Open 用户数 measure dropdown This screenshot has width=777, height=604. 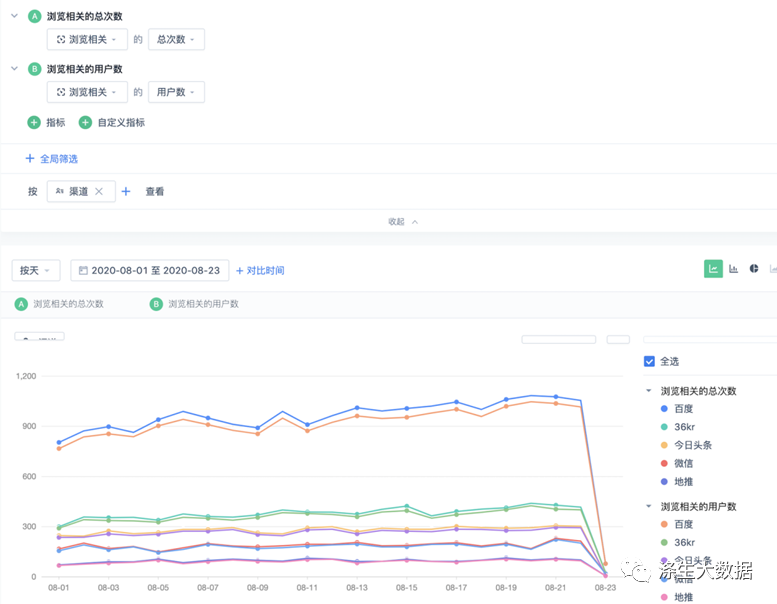(176, 92)
